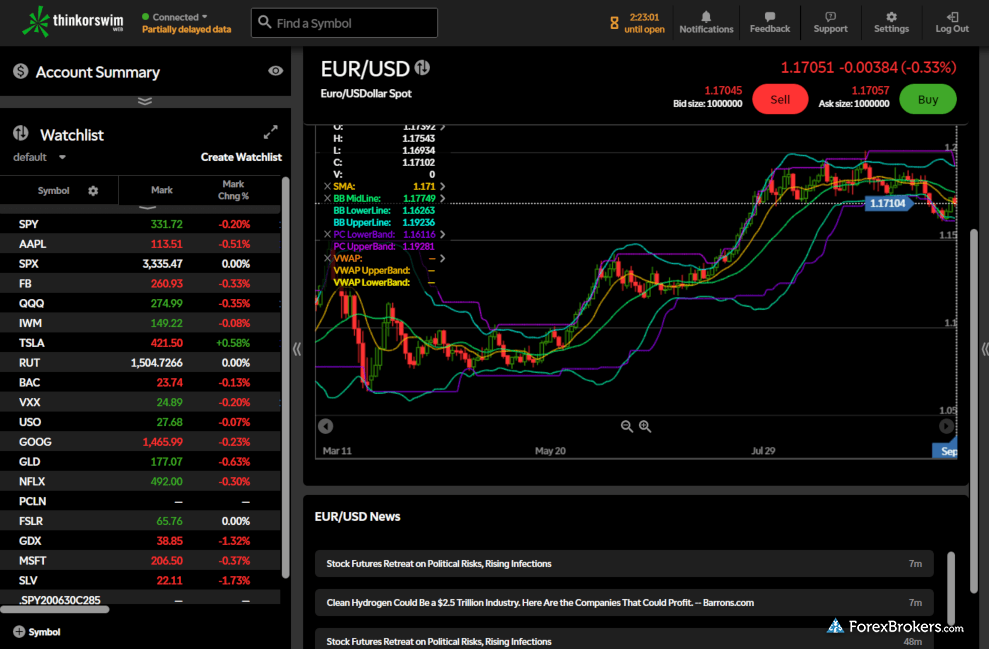
Task: Select AAPL in watchlist
Action: point(141,243)
